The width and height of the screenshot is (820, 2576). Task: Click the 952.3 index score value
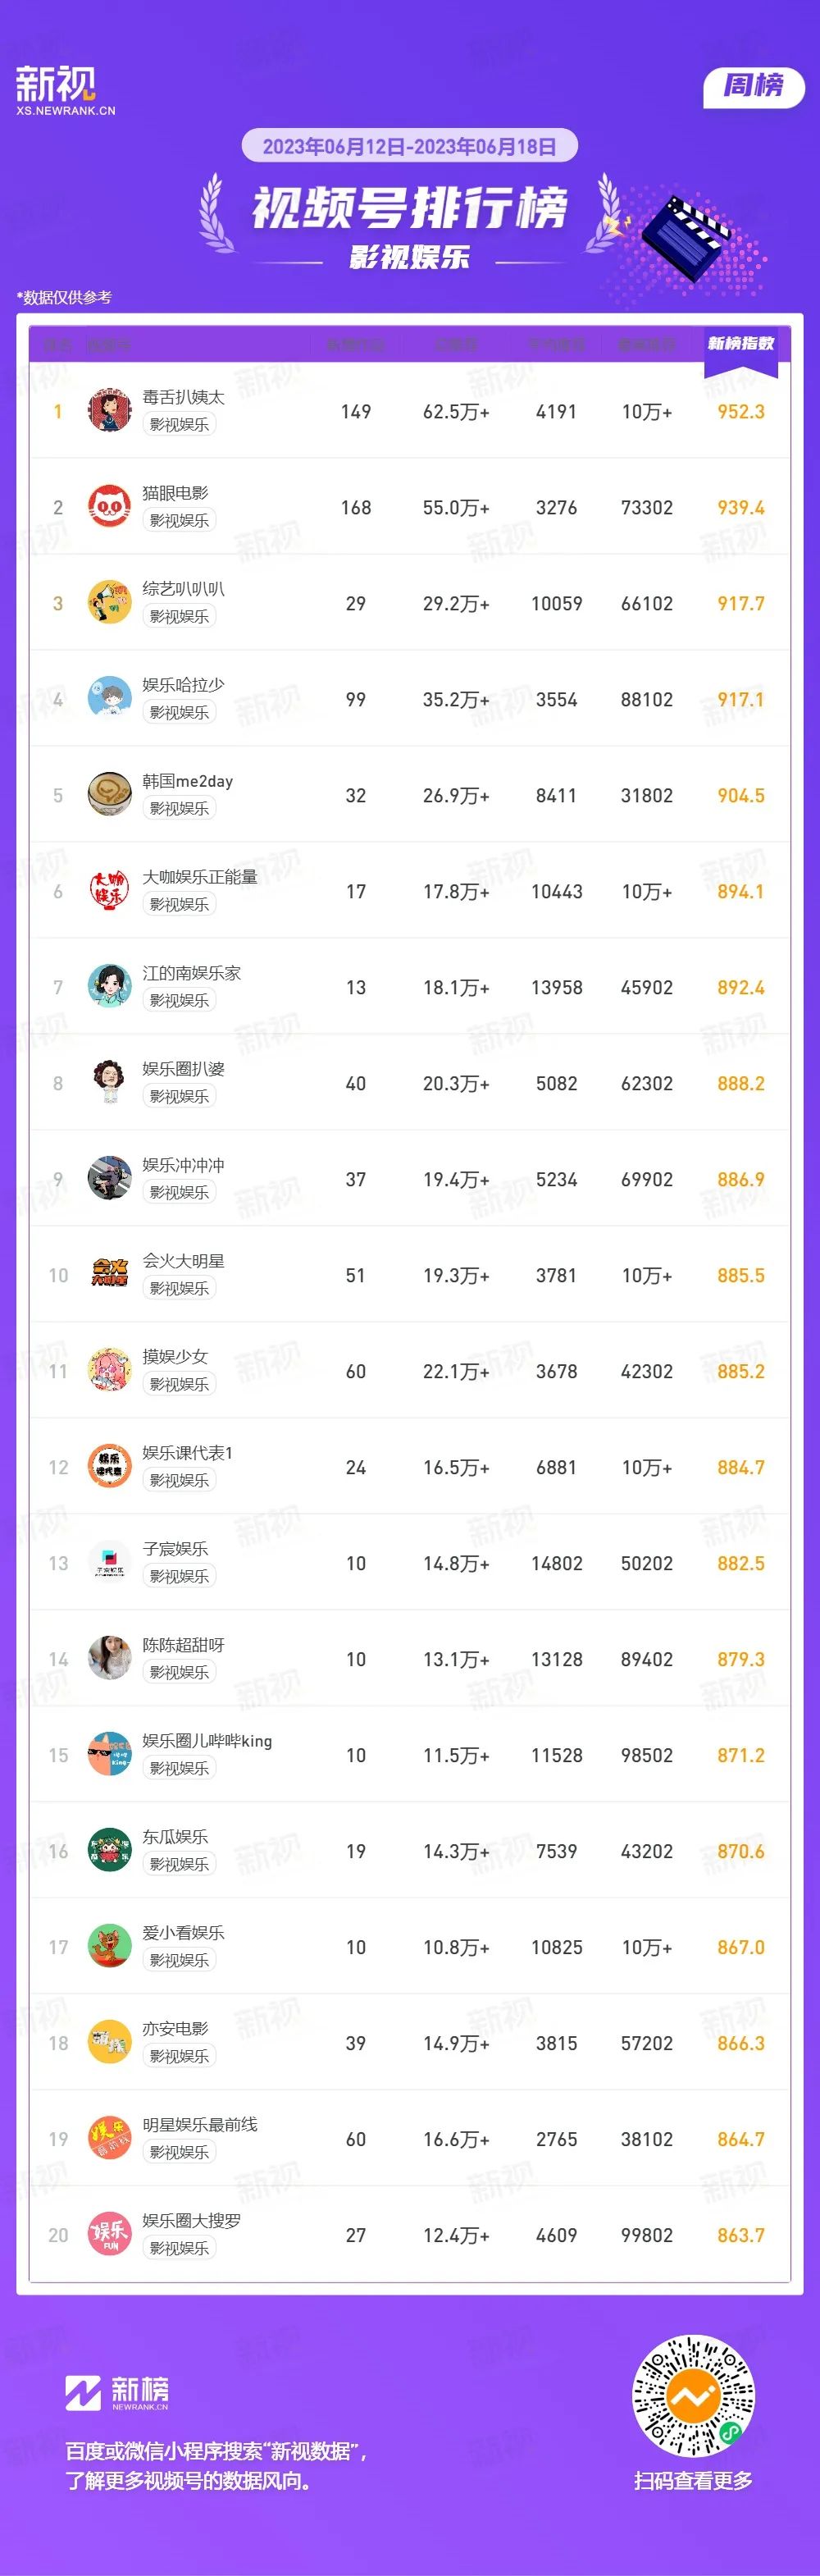point(741,412)
